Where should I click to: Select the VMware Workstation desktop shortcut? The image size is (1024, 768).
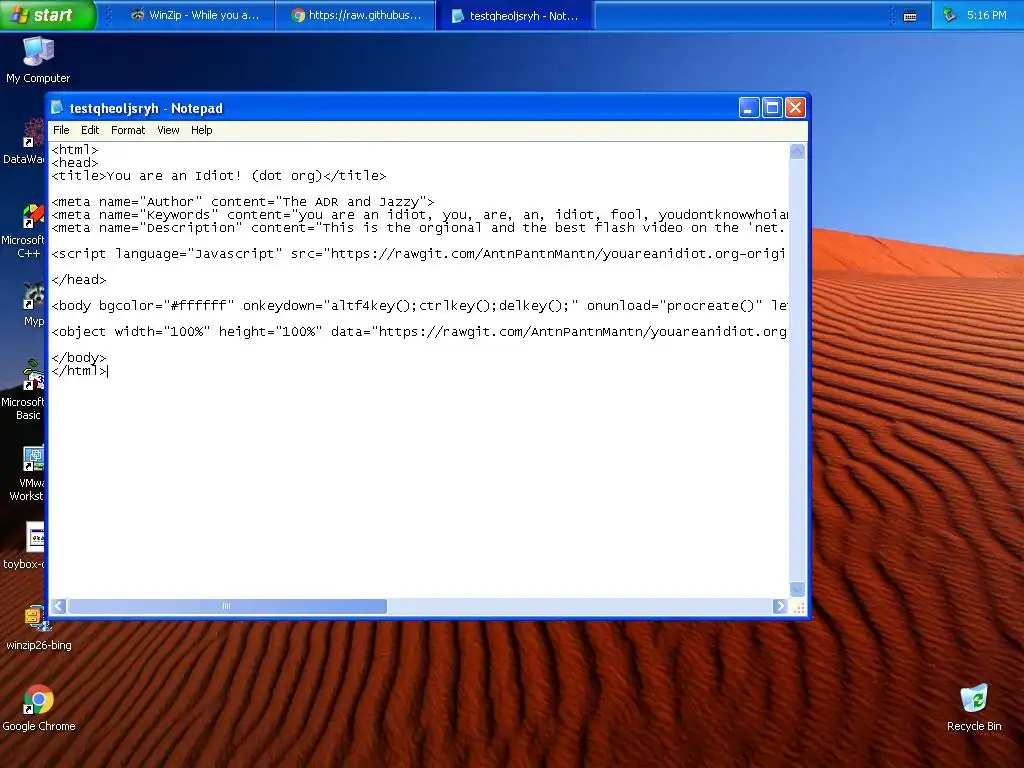[27, 473]
